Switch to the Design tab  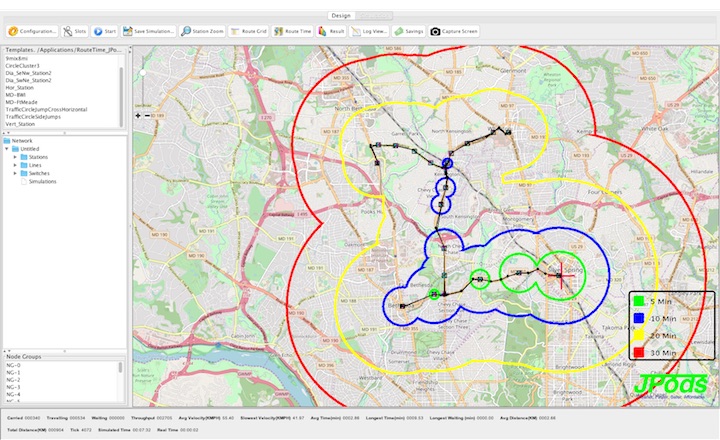(x=341, y=16)
